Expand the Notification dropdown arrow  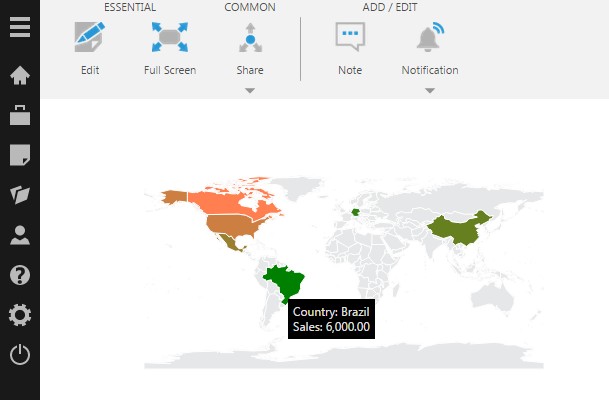[x=430, y=90]
